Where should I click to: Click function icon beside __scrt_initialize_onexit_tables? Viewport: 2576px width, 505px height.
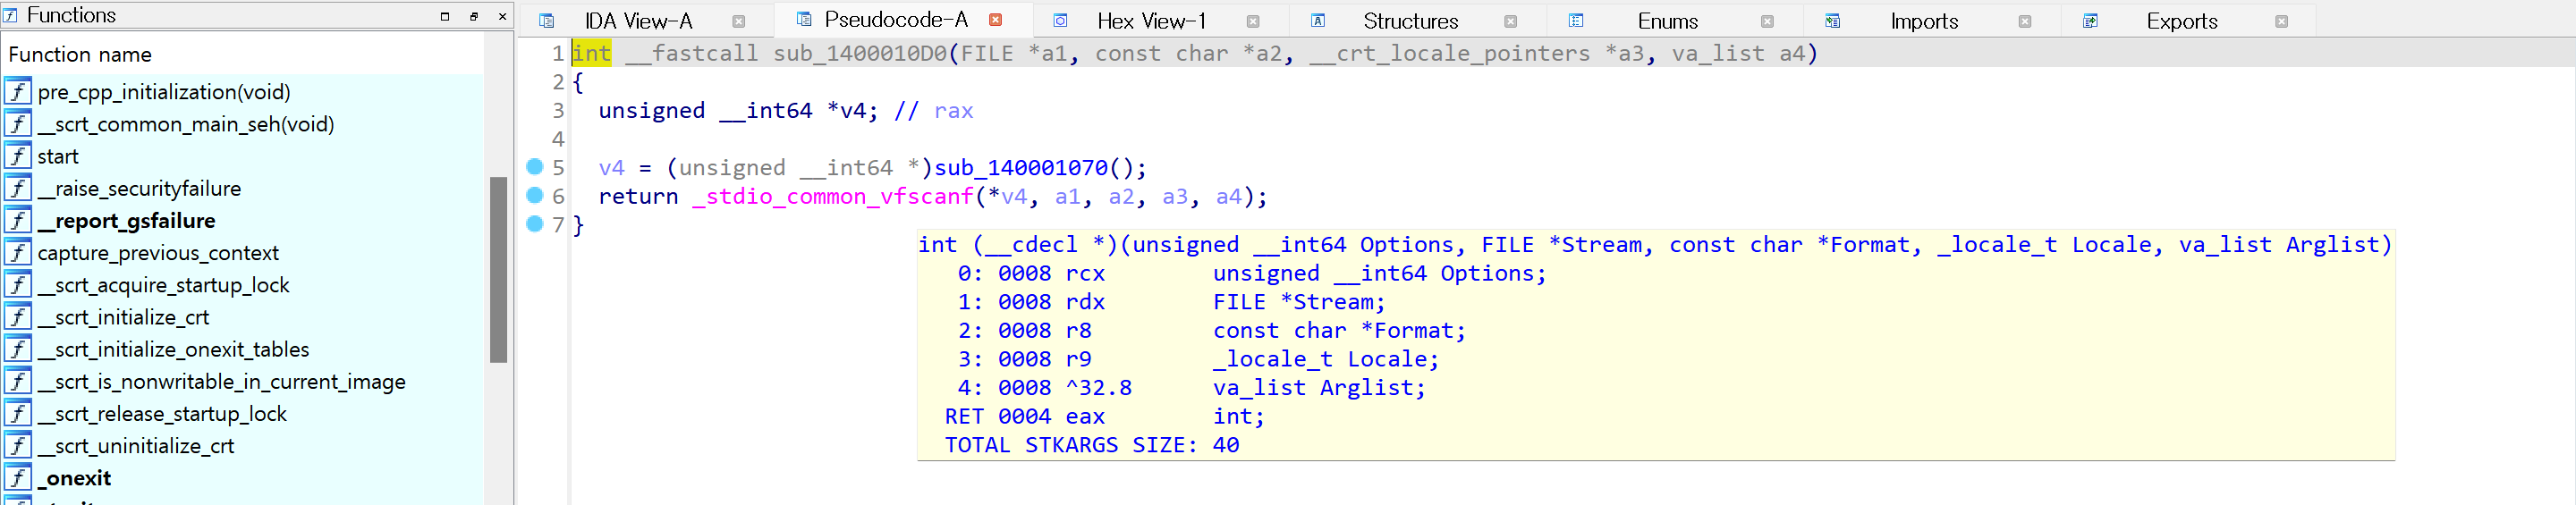(18, 349)
